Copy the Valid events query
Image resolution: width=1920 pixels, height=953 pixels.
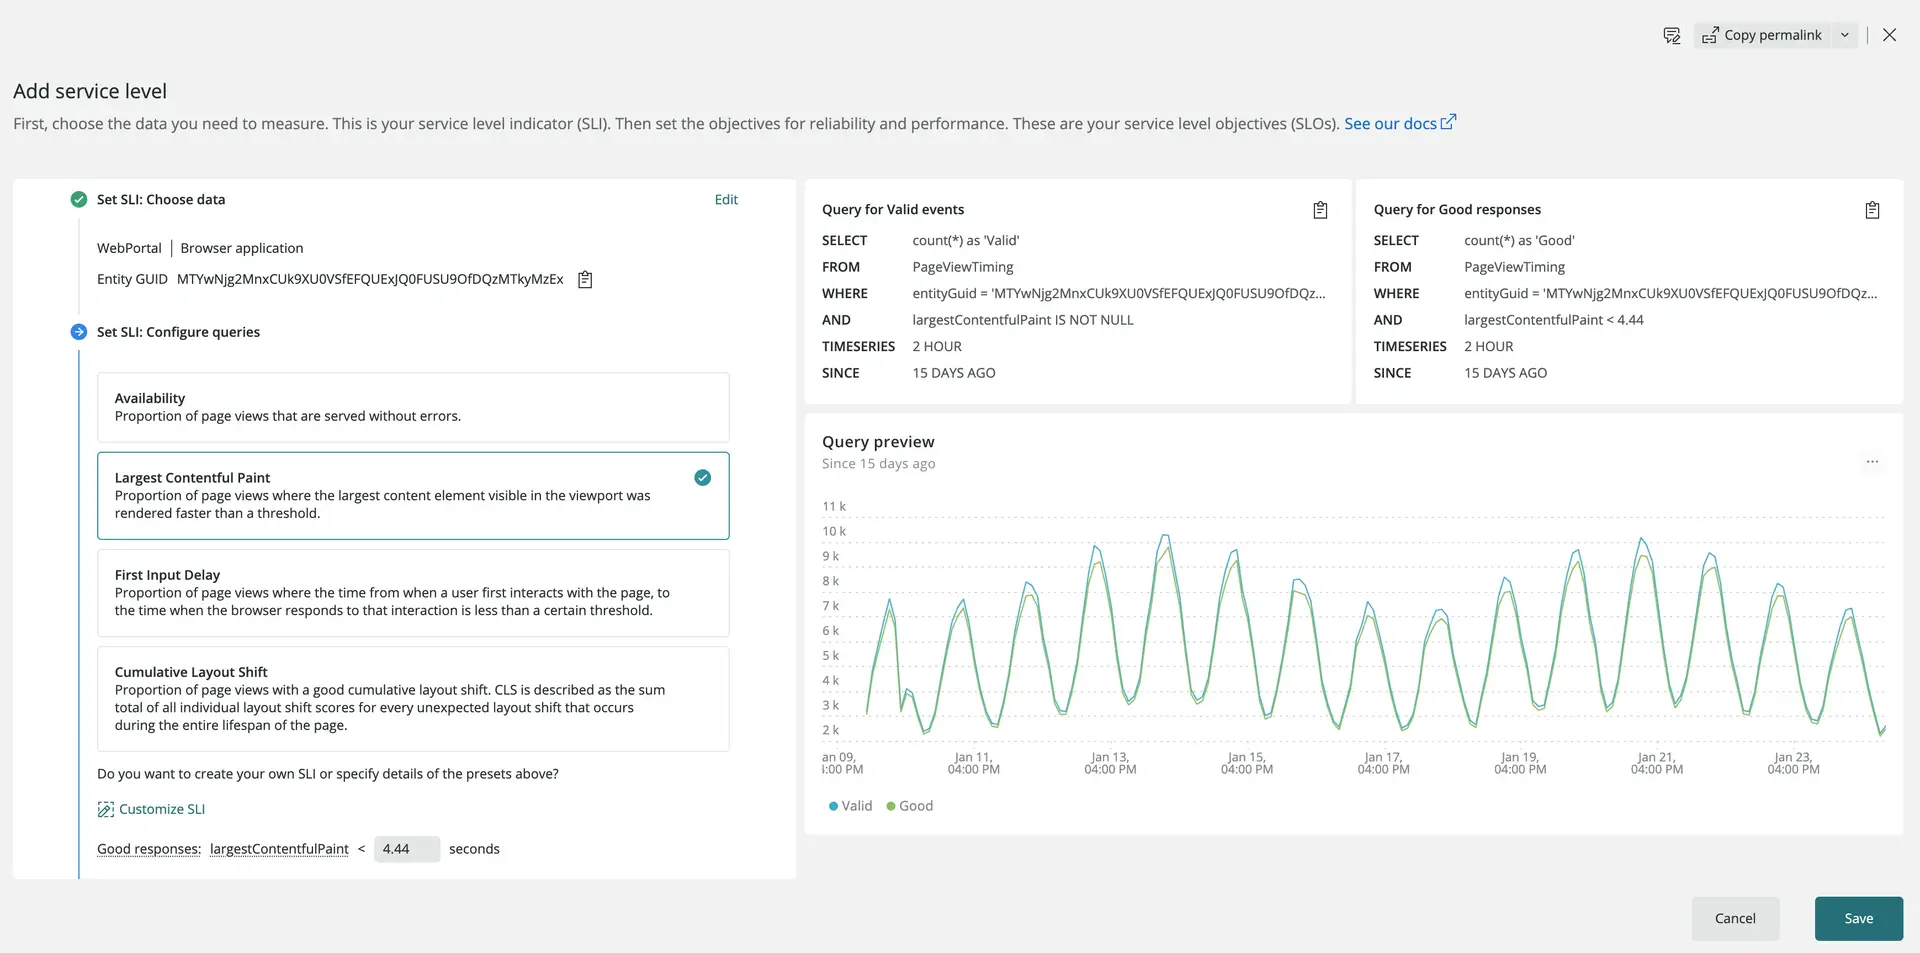1320,210
